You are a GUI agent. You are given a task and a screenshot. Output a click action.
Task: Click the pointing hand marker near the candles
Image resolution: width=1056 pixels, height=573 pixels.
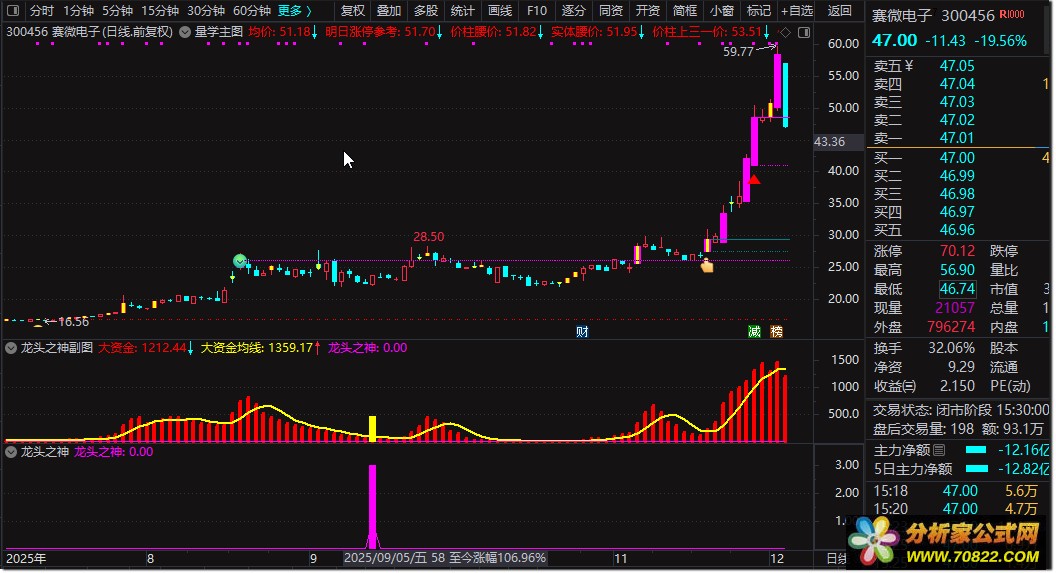pos(706,267)
